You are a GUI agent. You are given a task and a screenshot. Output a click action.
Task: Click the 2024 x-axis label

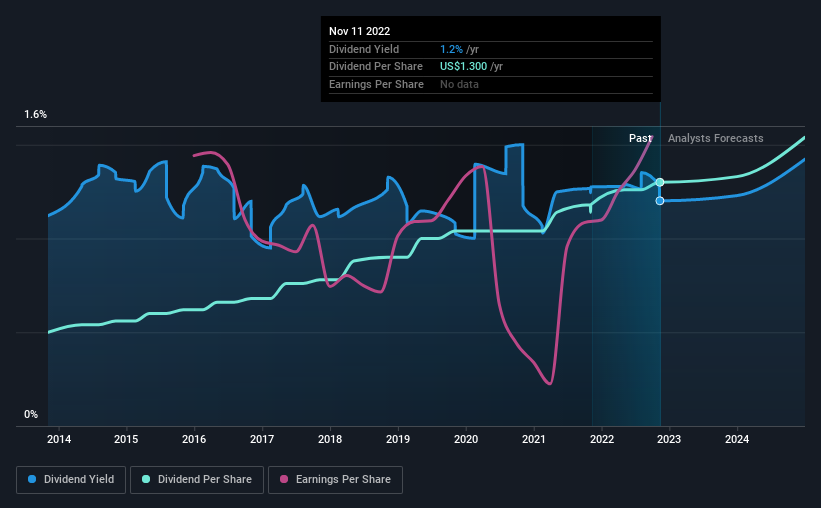[737, 439]
